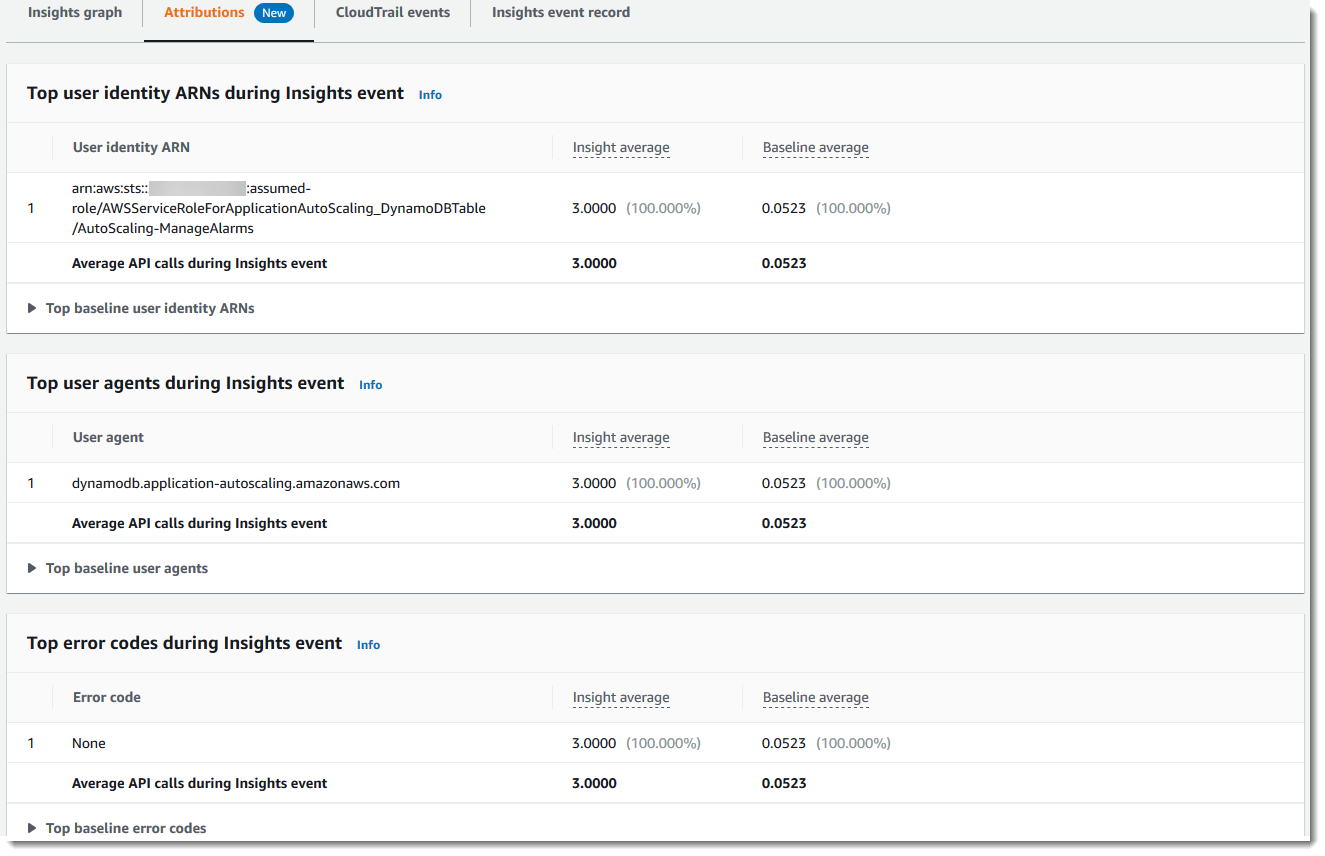This screenshot has width=1325, height=856.
Task: Open Info link for Top error codes
Action: tap(368, 645)
